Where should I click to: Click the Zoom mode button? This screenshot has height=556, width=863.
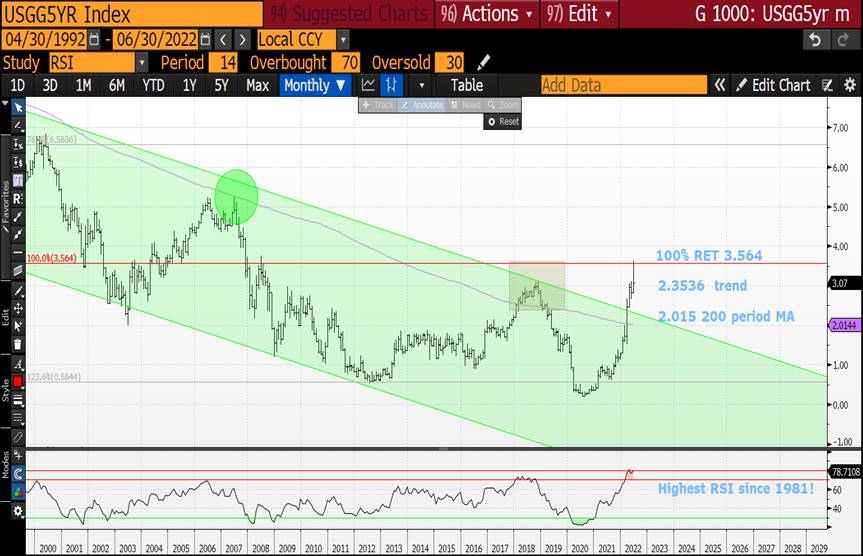[503, 105]
